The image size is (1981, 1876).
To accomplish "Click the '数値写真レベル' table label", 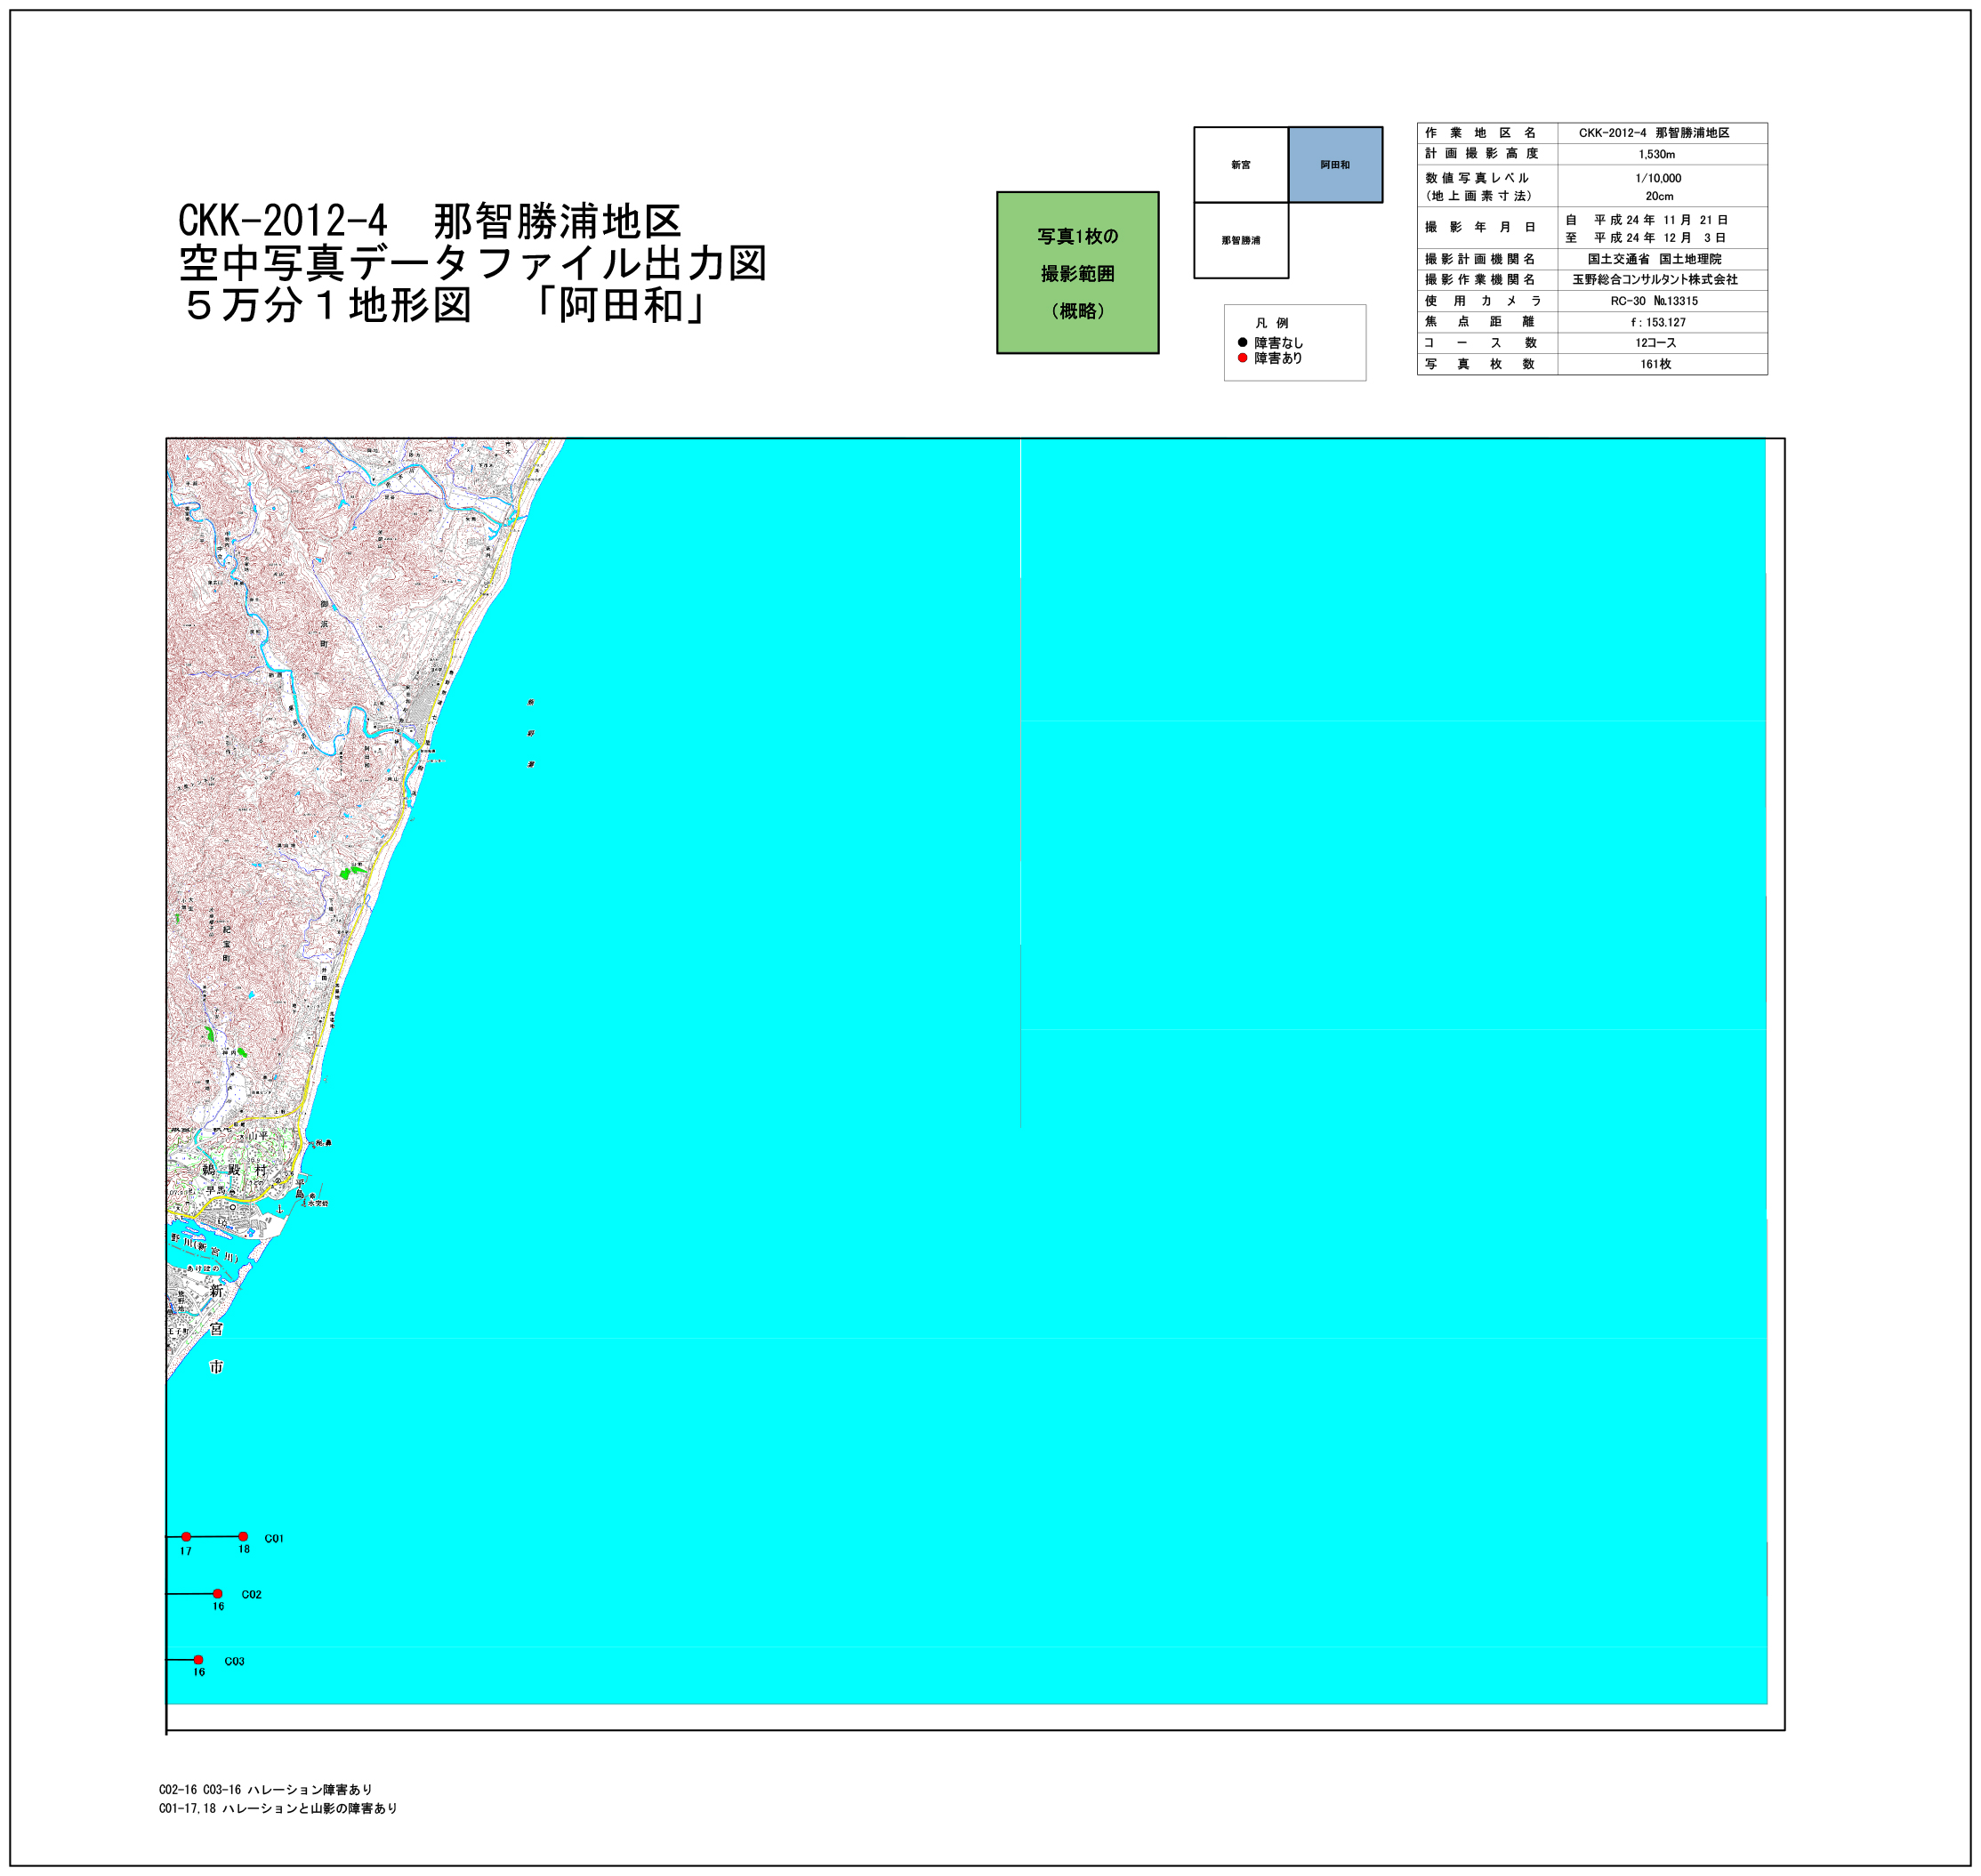I will tap(1477, 178).
